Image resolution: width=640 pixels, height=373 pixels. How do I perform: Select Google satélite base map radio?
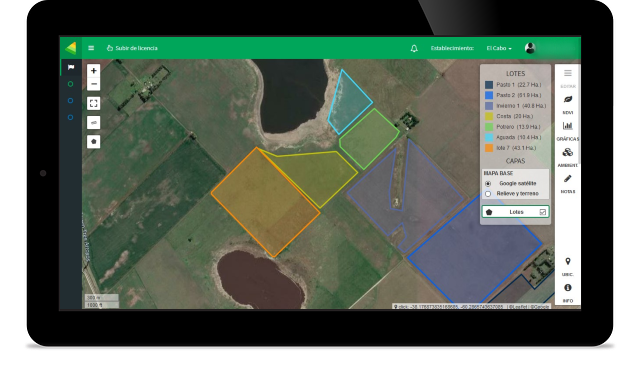pyautogui.click(x=488, y=184)
